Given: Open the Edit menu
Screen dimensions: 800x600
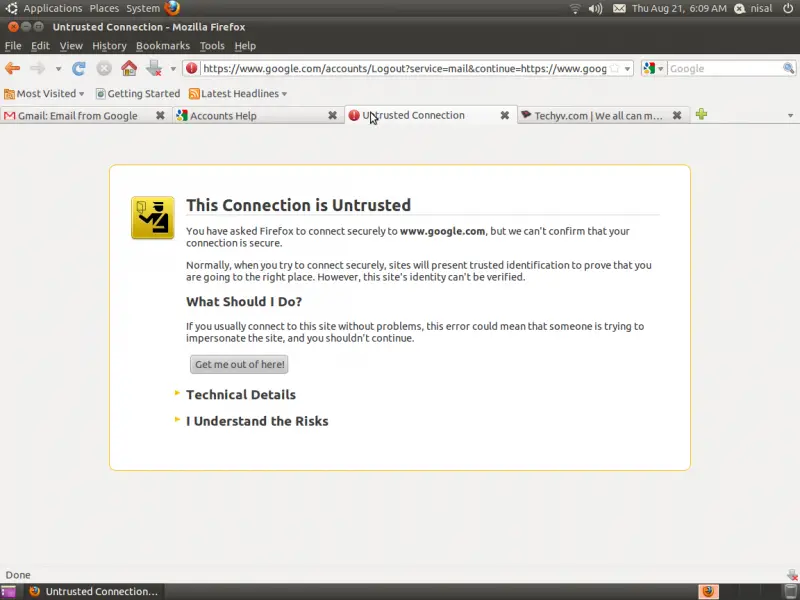Looking at the screenshot, I should tap(40, 46).
